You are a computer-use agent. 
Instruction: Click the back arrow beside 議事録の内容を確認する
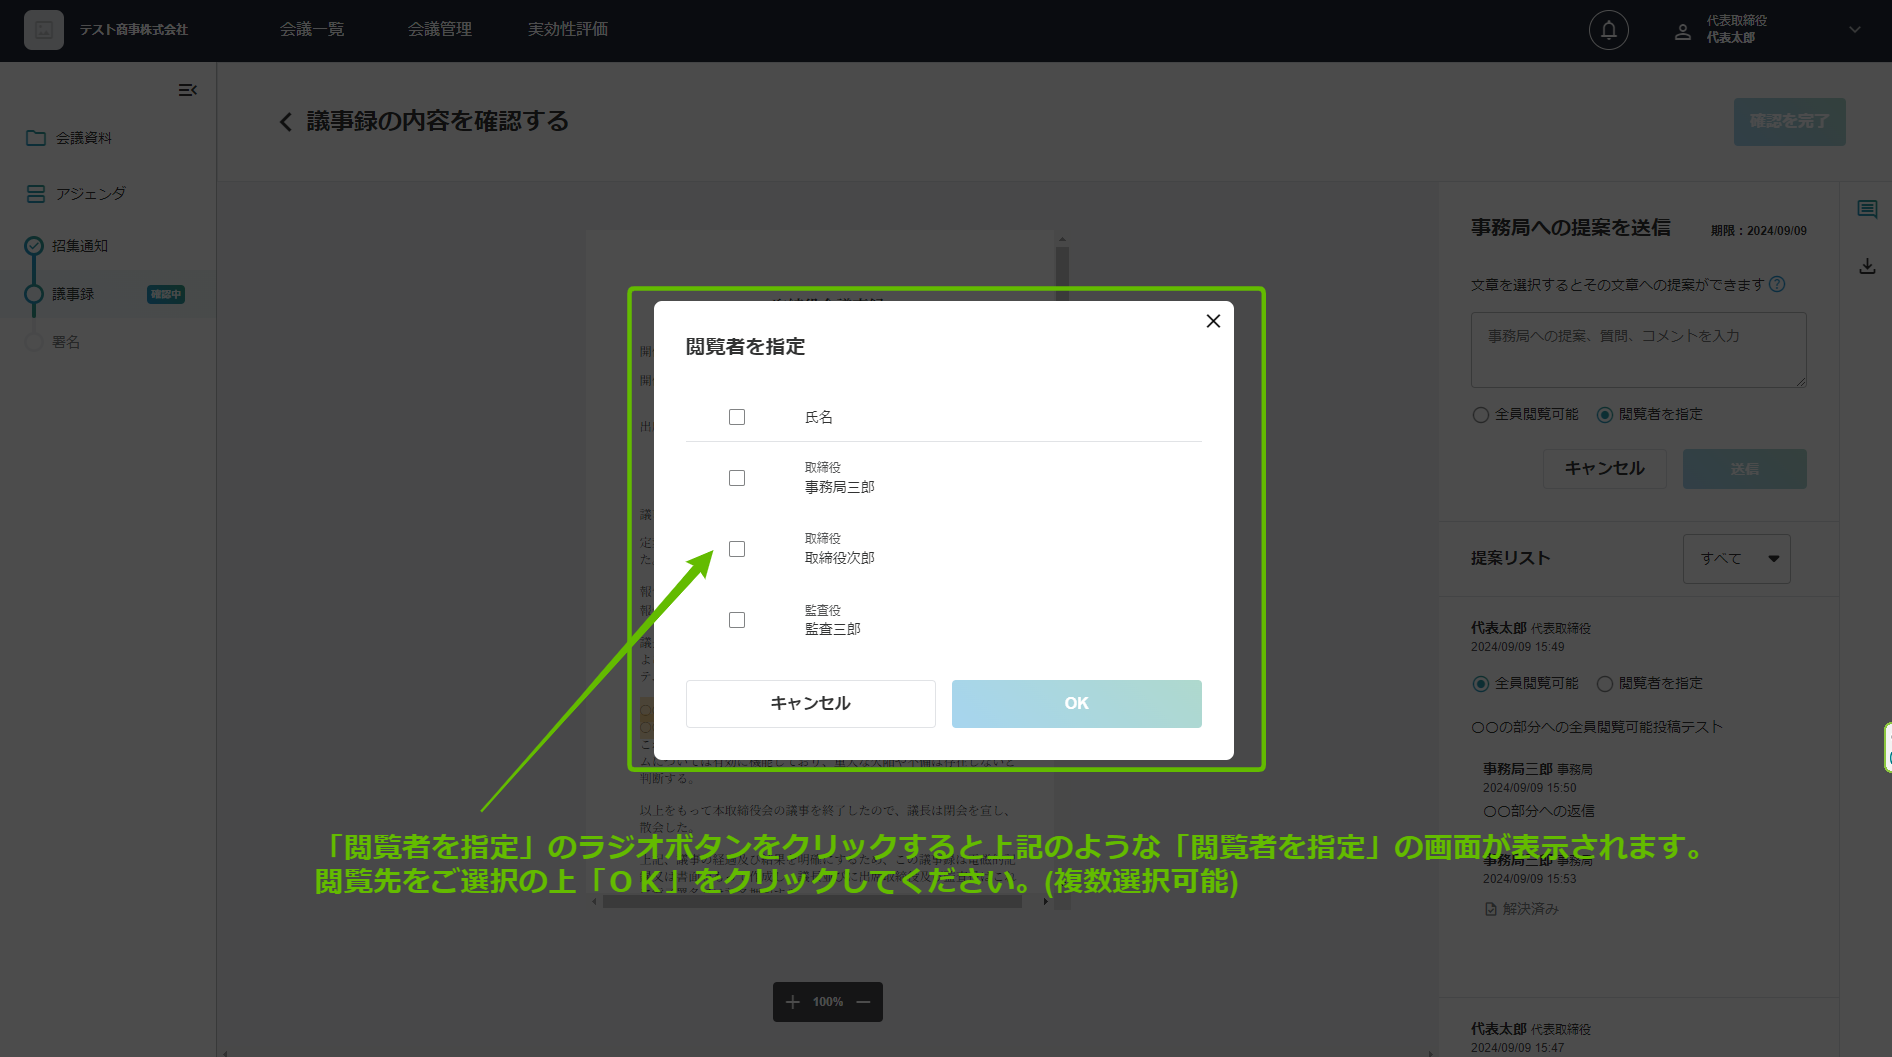click(x=286, y=122)
